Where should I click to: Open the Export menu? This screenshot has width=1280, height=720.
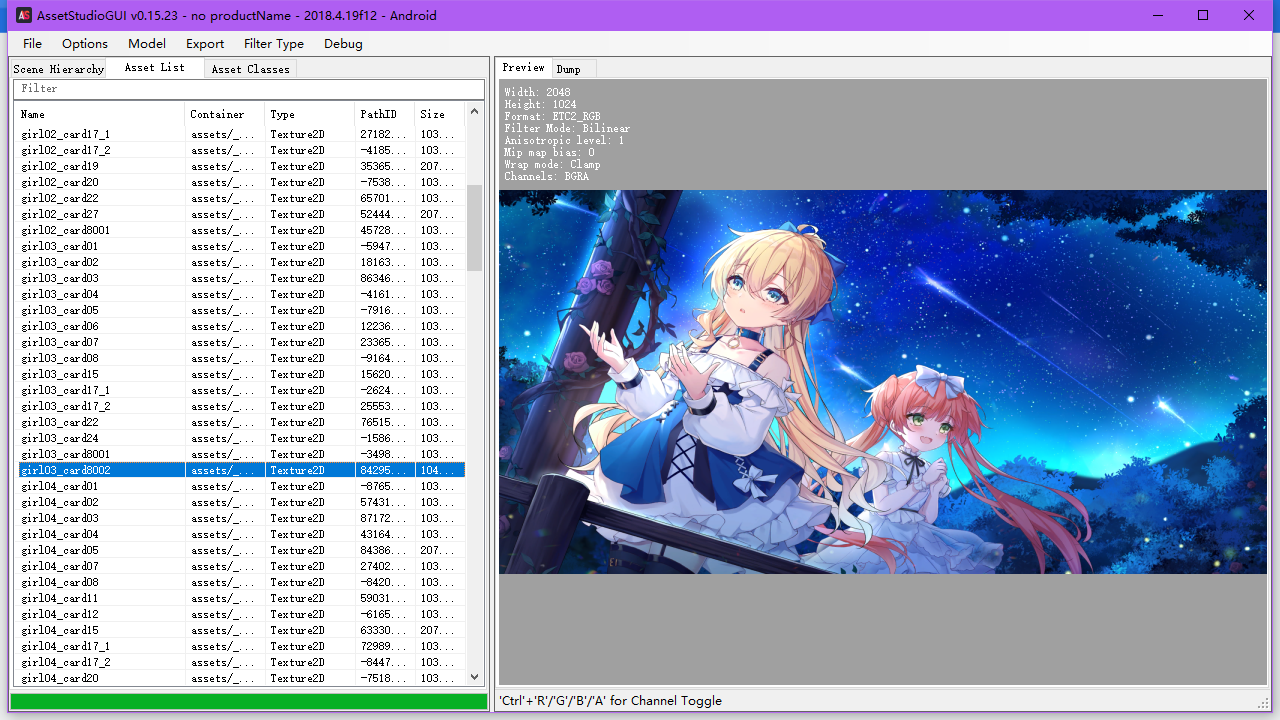pos(205,44)
